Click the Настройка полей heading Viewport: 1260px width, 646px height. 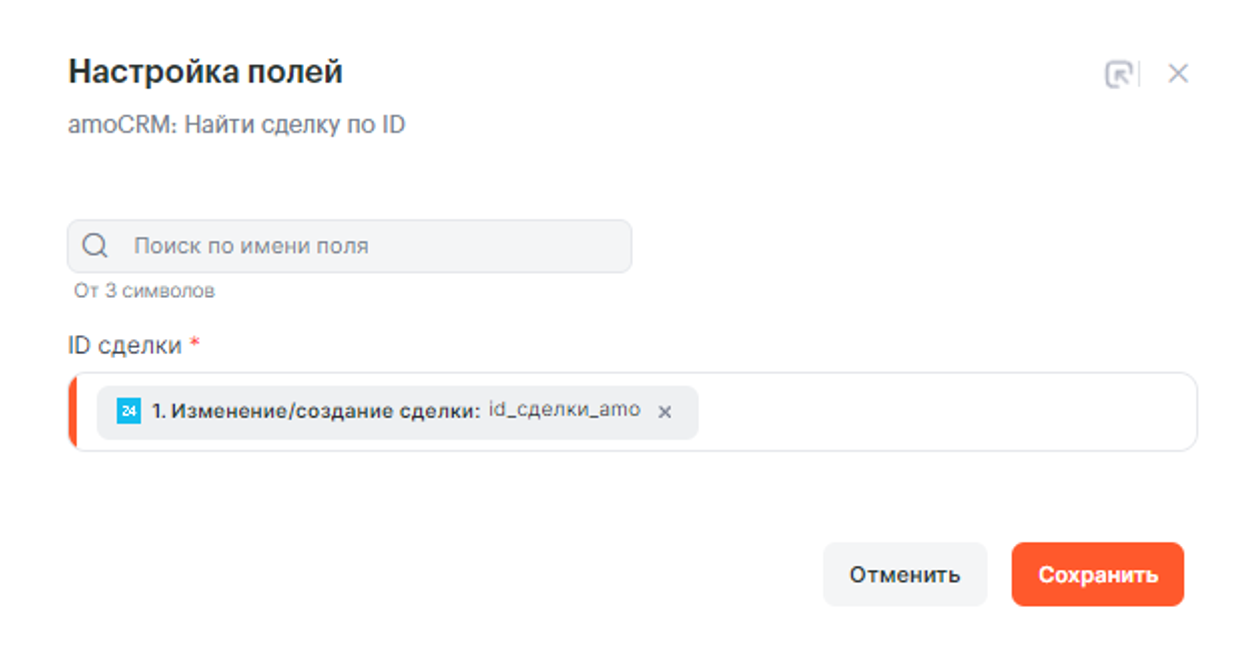click(x=205, y=72)
